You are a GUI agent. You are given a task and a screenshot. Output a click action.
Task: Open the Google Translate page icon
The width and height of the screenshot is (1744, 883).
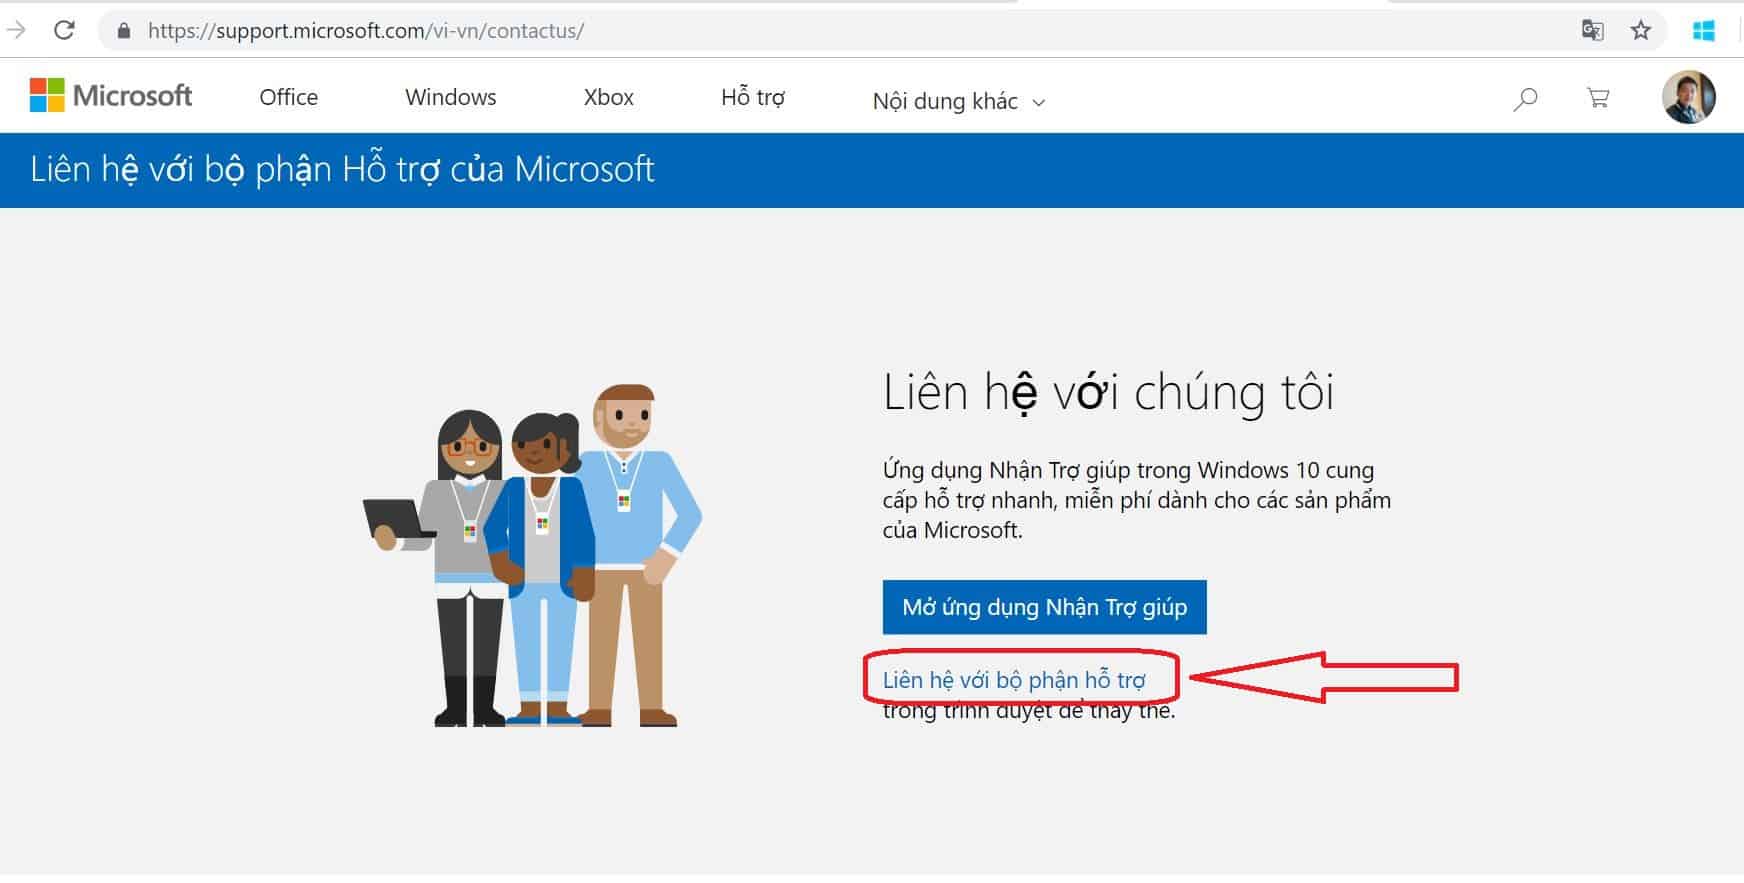point(1592,31)
